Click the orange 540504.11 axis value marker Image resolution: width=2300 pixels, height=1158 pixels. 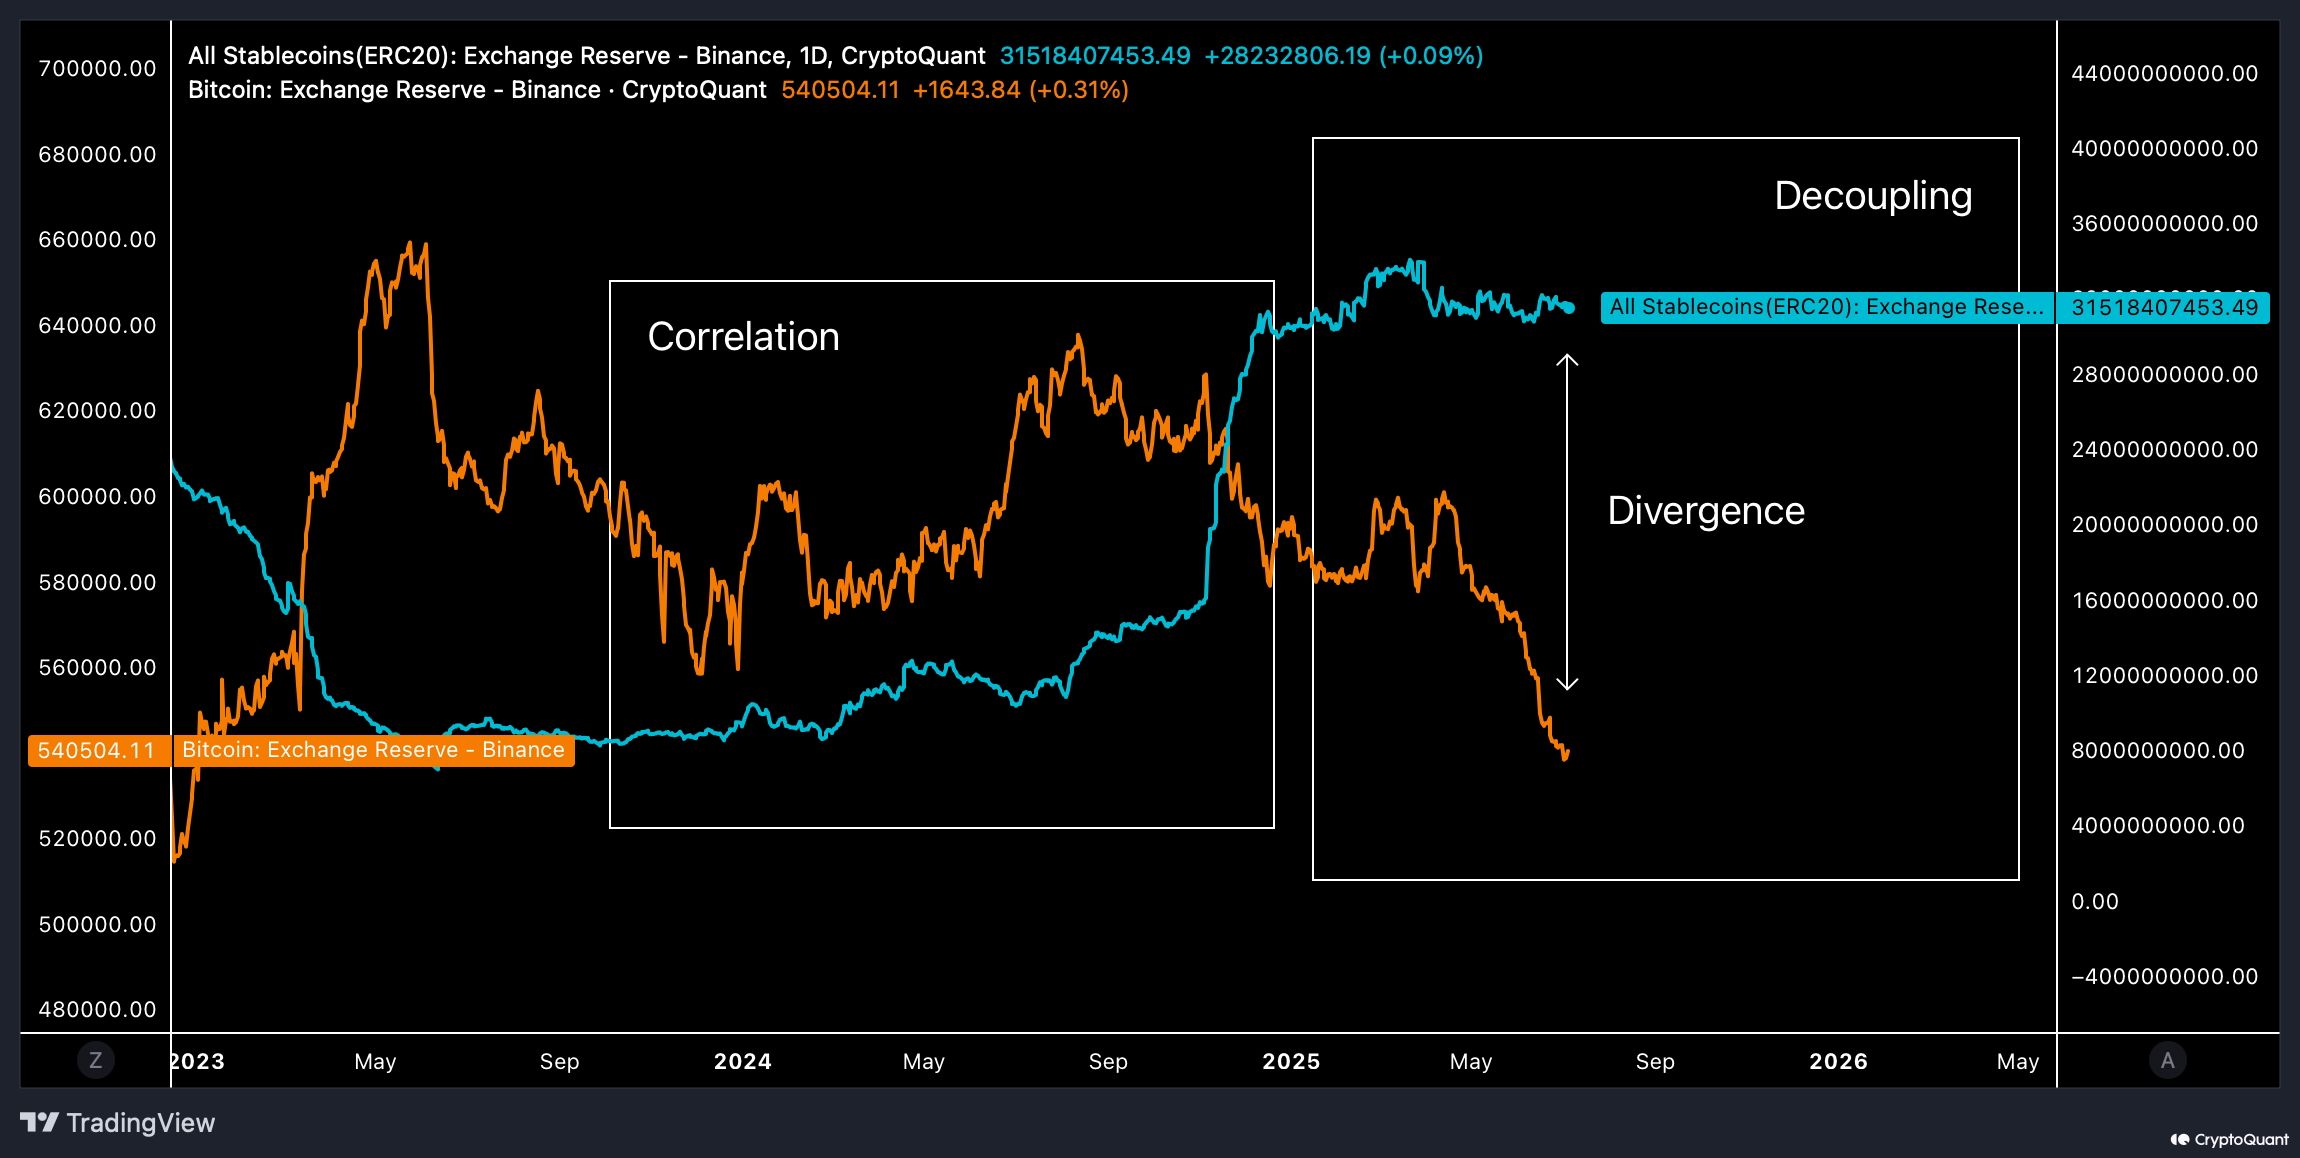97,750
